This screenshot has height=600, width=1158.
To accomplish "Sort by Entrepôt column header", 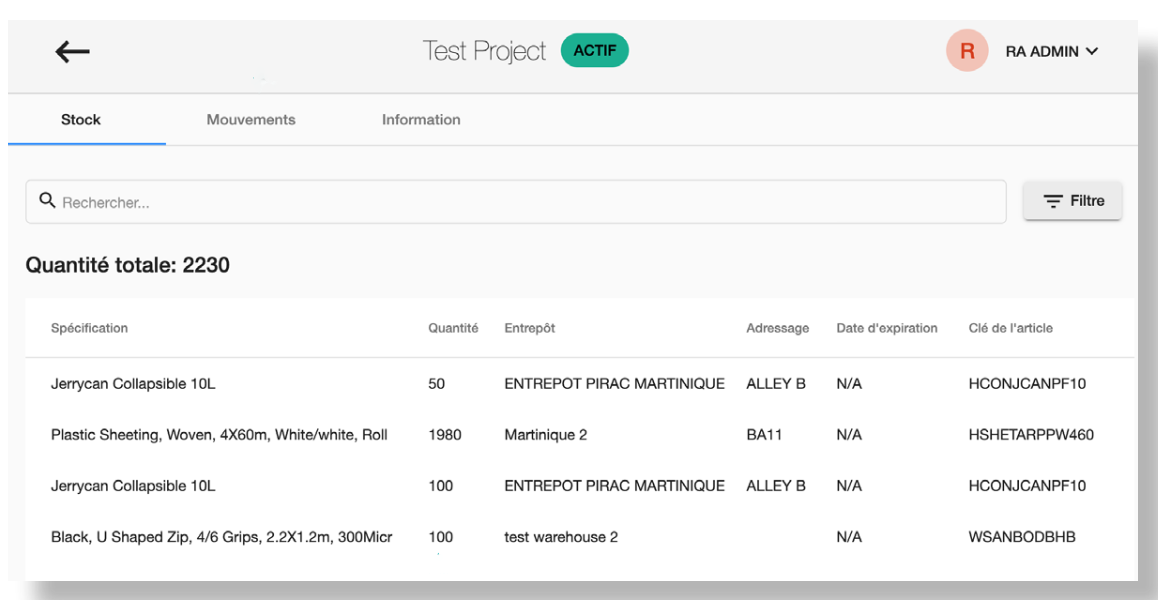I will tap(529, 328).
